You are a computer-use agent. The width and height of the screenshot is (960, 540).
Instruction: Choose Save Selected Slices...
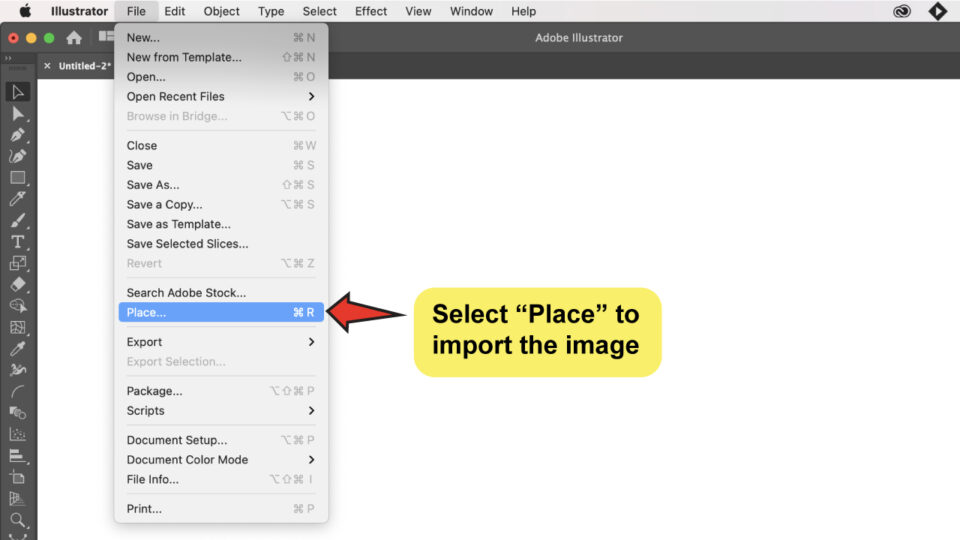coord(221,244)
